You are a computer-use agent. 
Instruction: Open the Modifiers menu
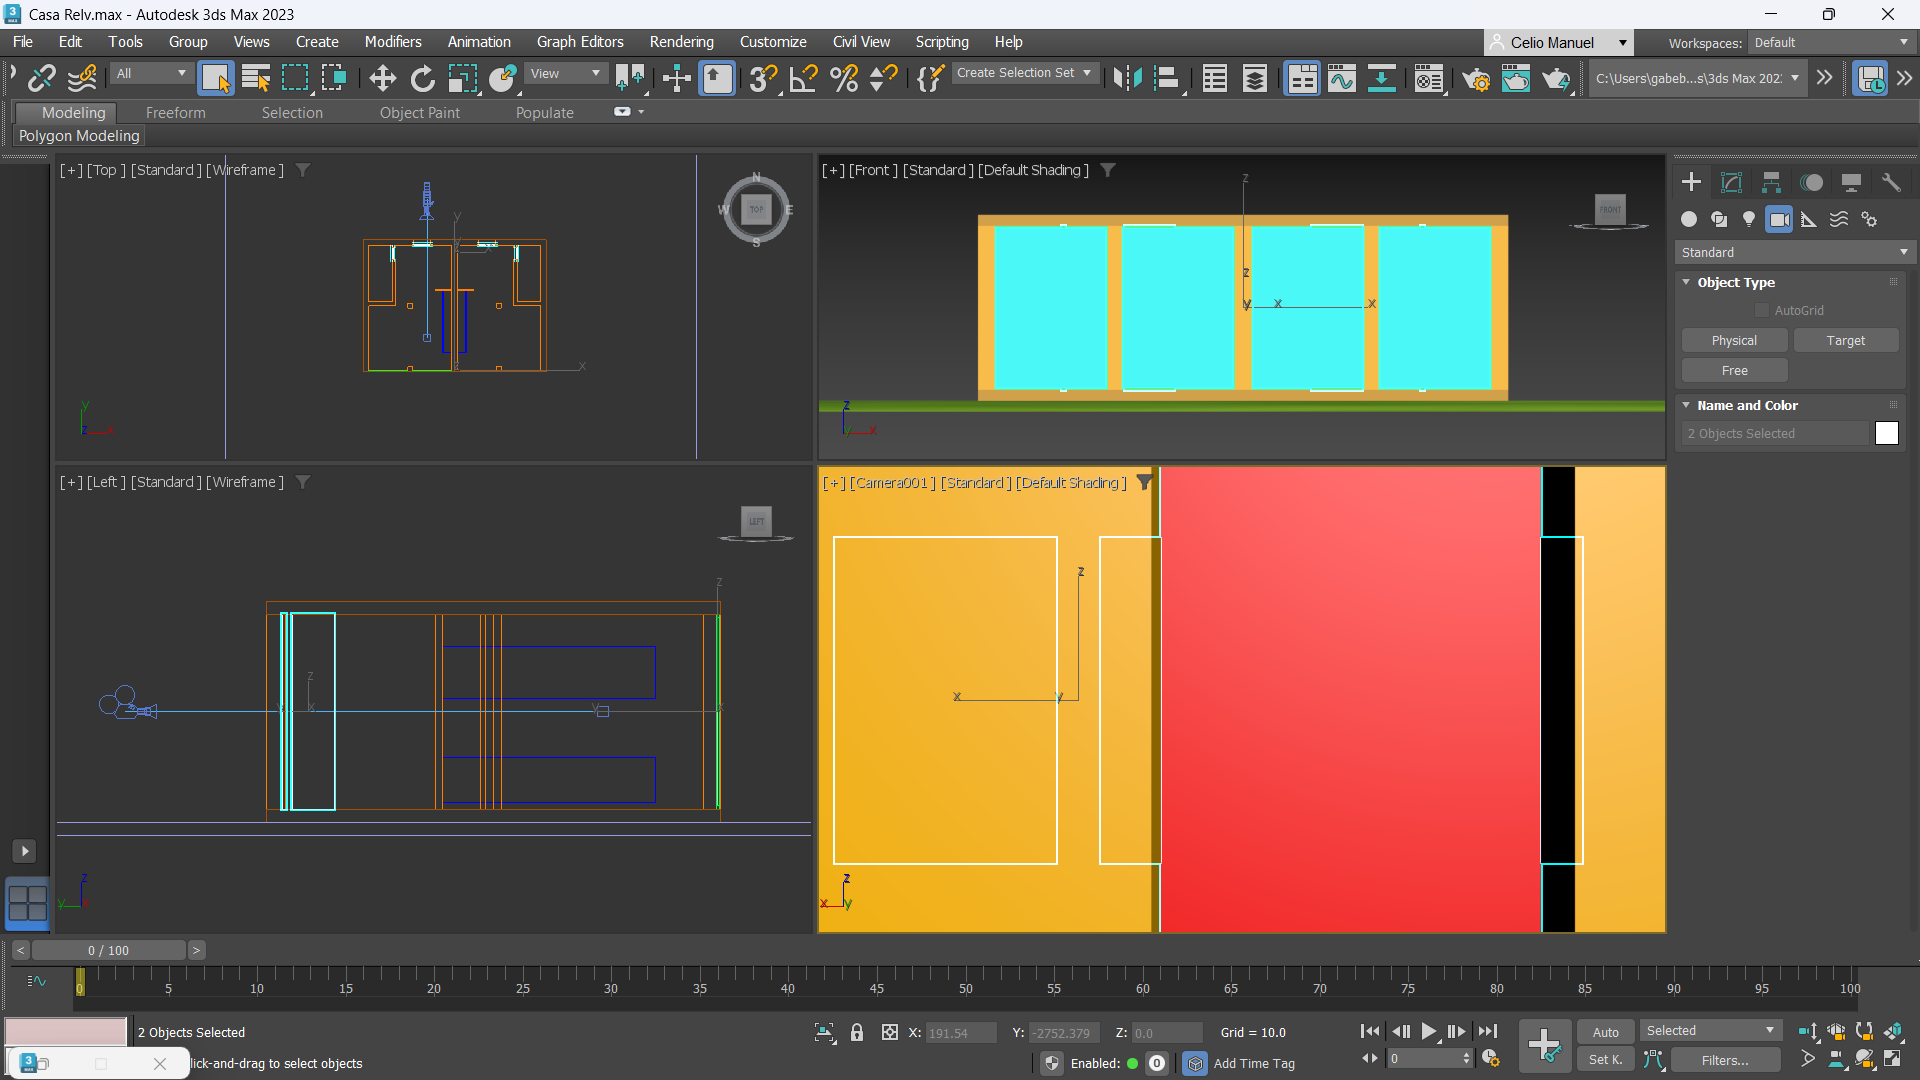click(x=392, y=42)
